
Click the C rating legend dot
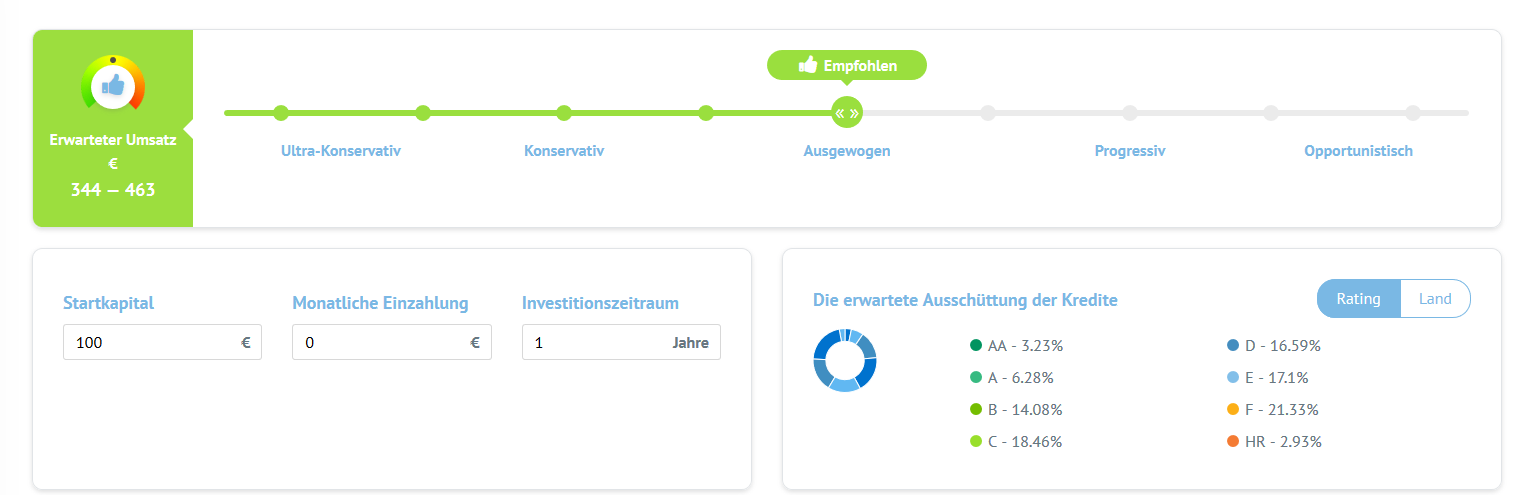coord(976,441)
